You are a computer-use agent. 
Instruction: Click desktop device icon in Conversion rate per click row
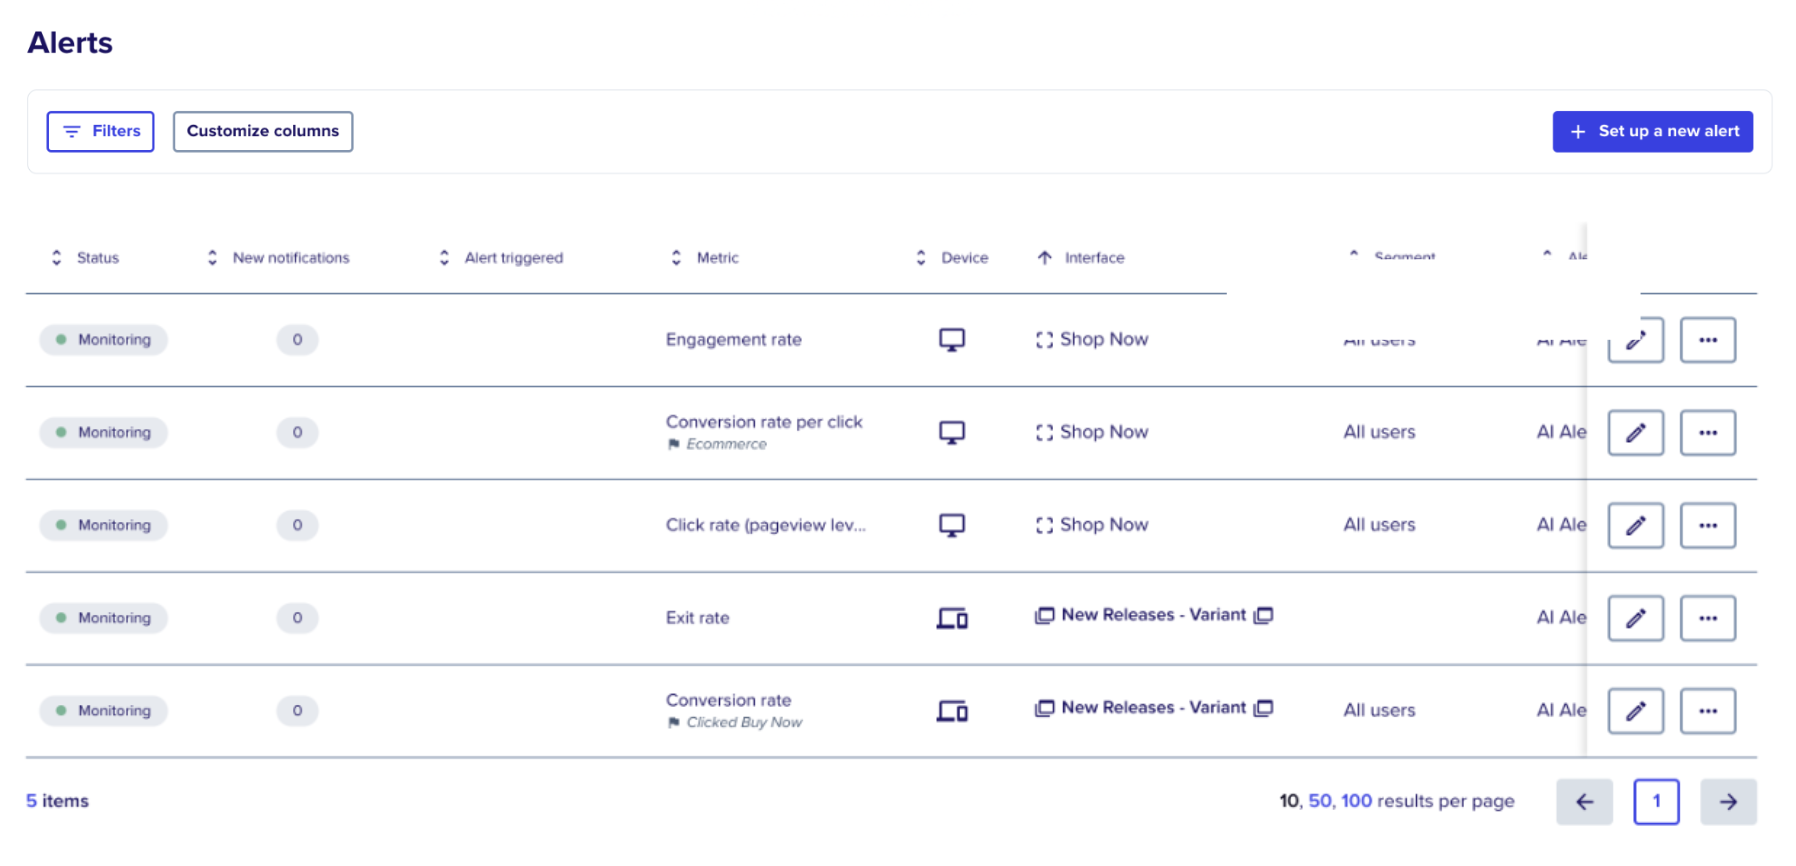click(952, 433)
